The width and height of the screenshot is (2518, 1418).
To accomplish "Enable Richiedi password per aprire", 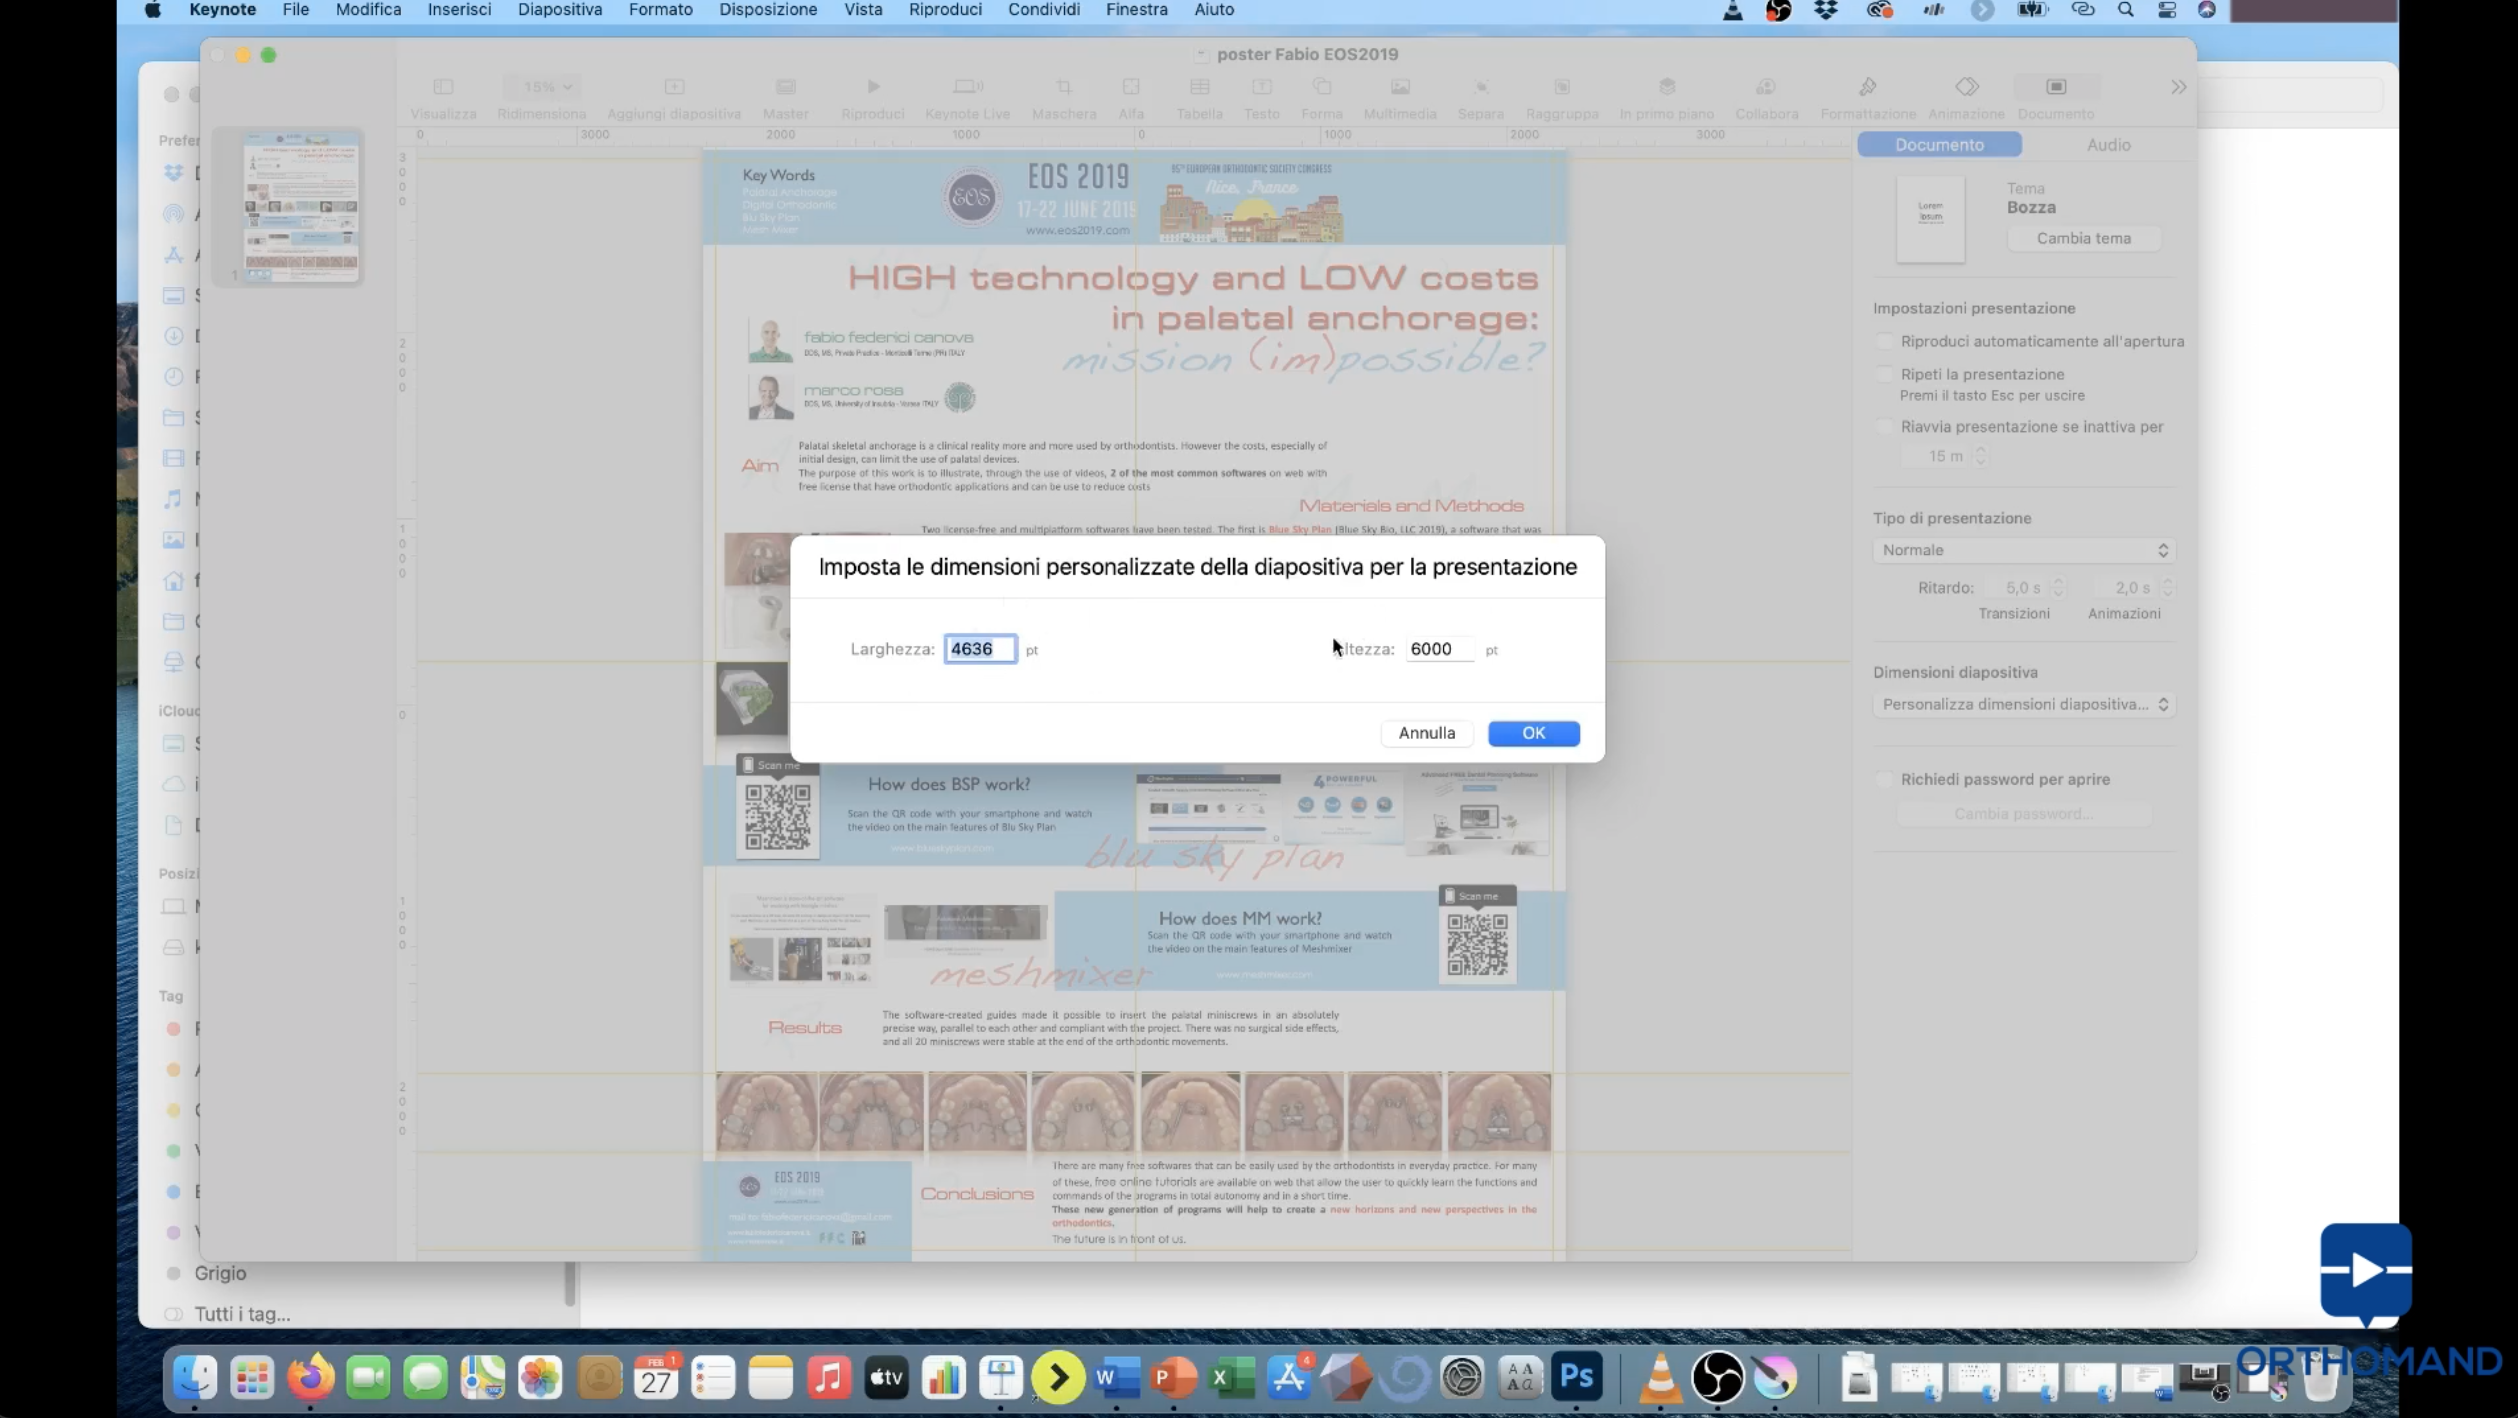I will pos(1885,780).
